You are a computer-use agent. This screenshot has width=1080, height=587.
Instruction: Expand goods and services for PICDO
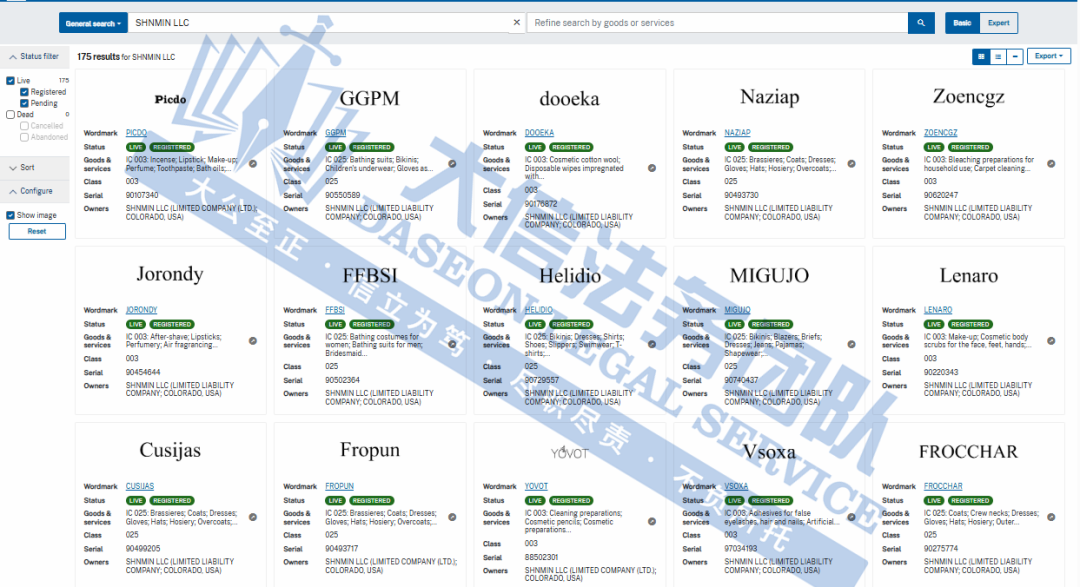[x=252, y=164]
